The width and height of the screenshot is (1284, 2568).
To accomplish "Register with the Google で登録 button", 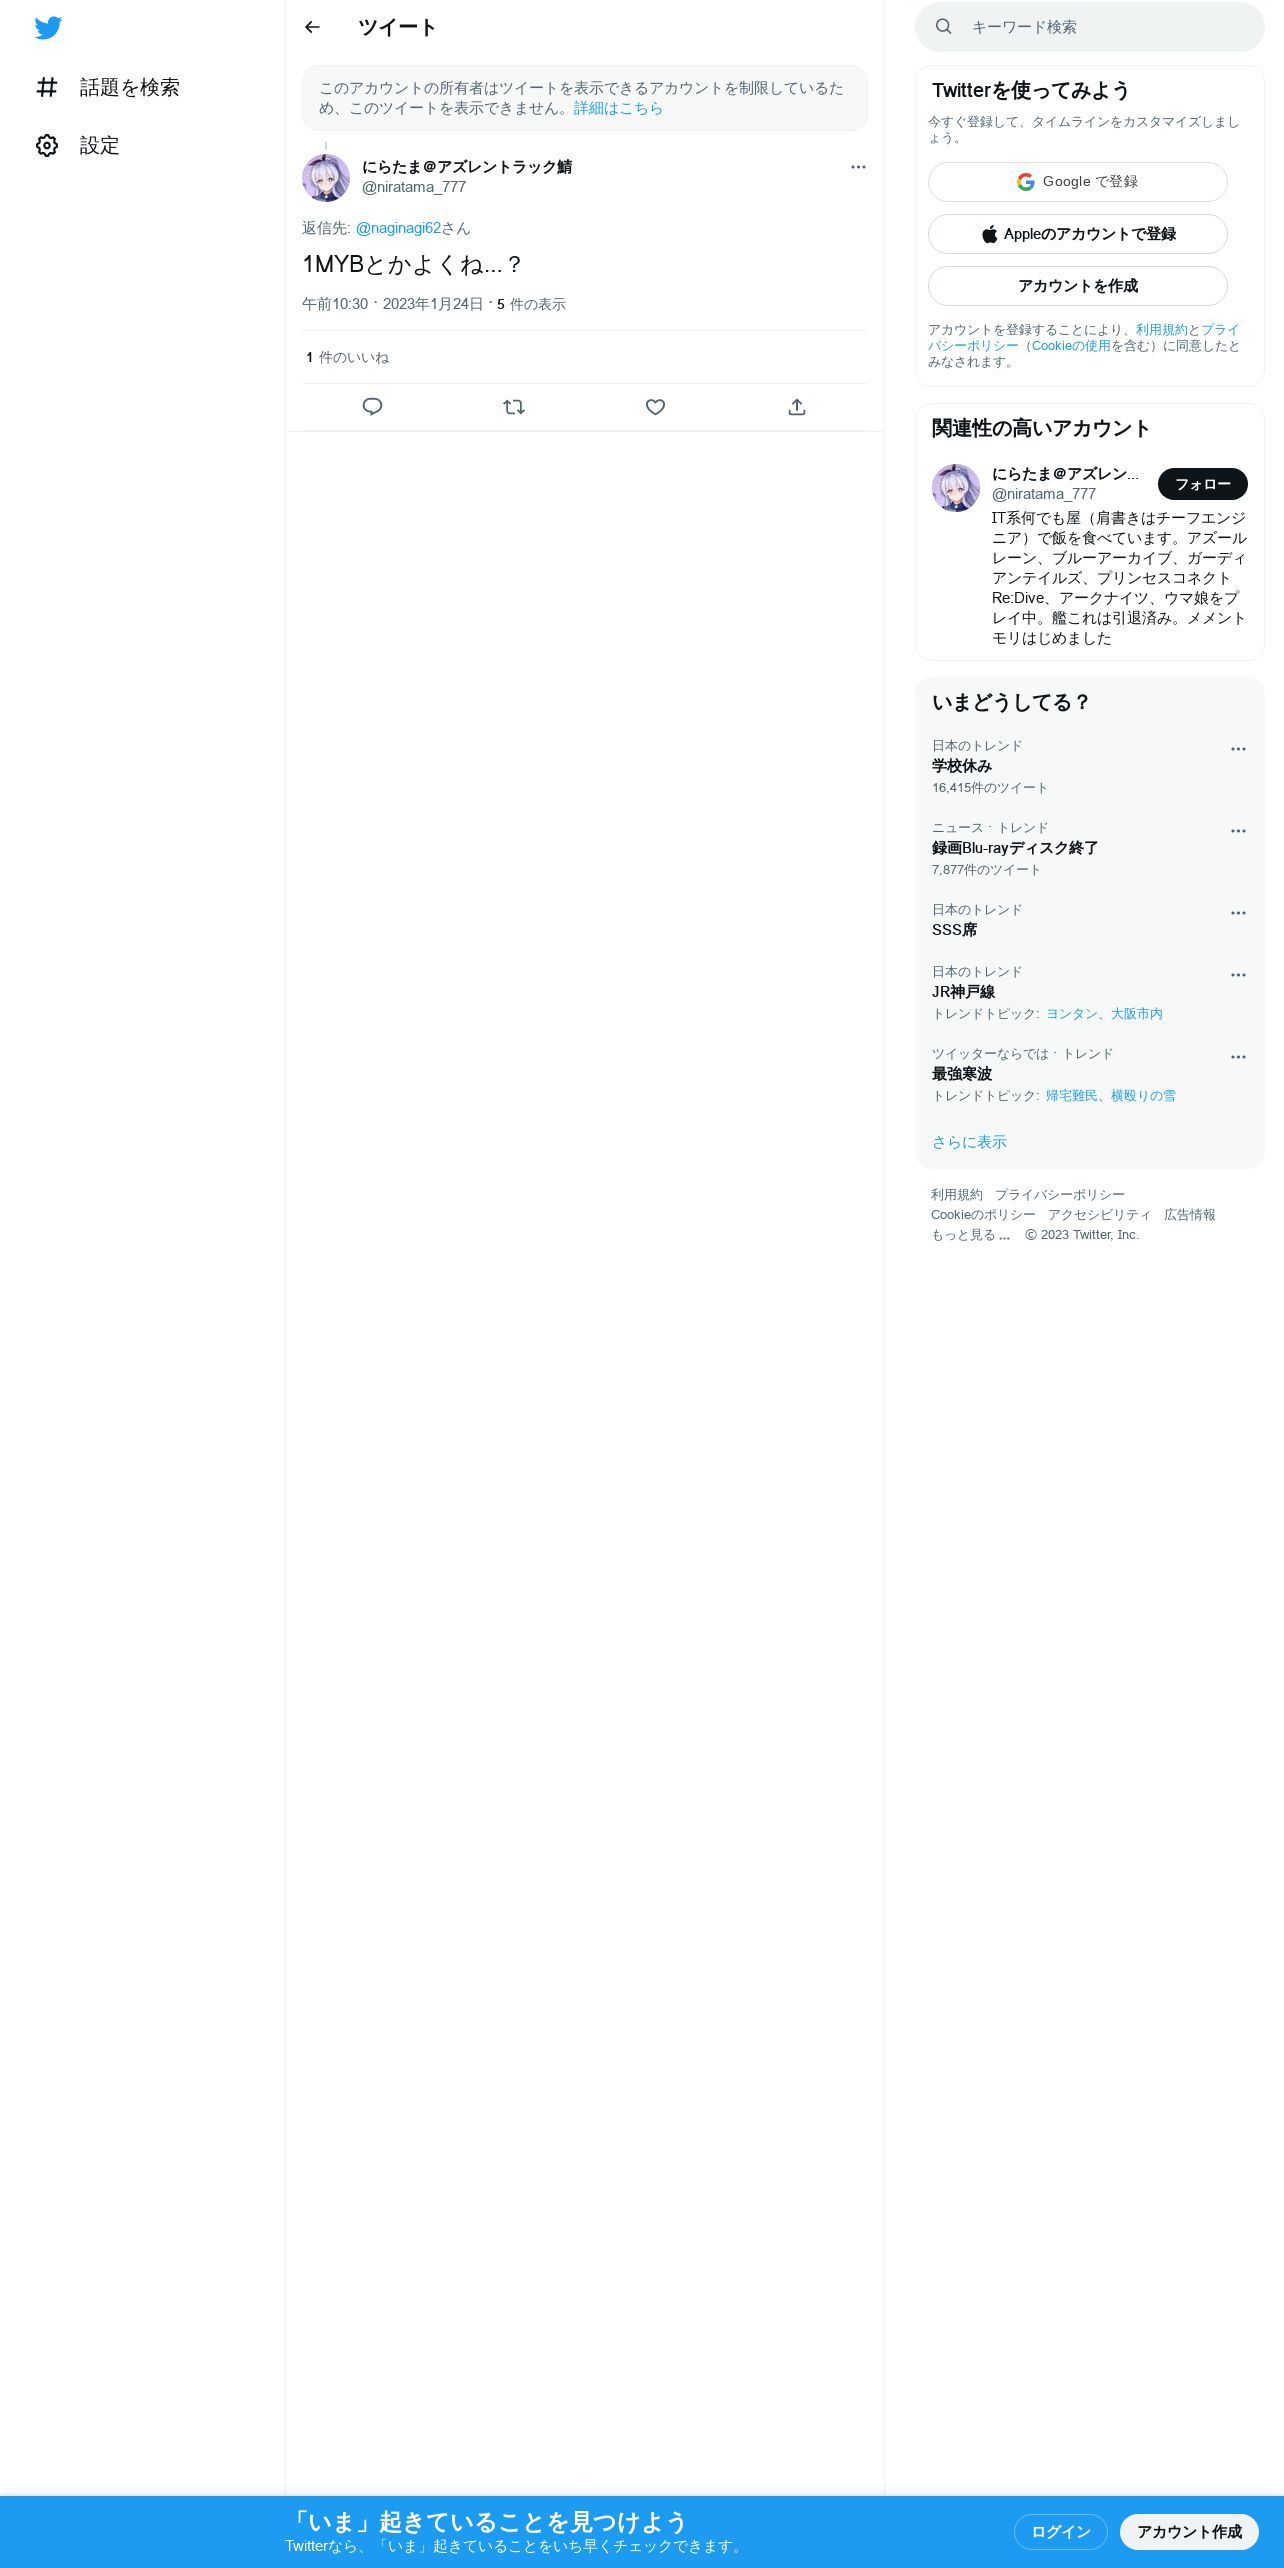I will pos(1077,182).
